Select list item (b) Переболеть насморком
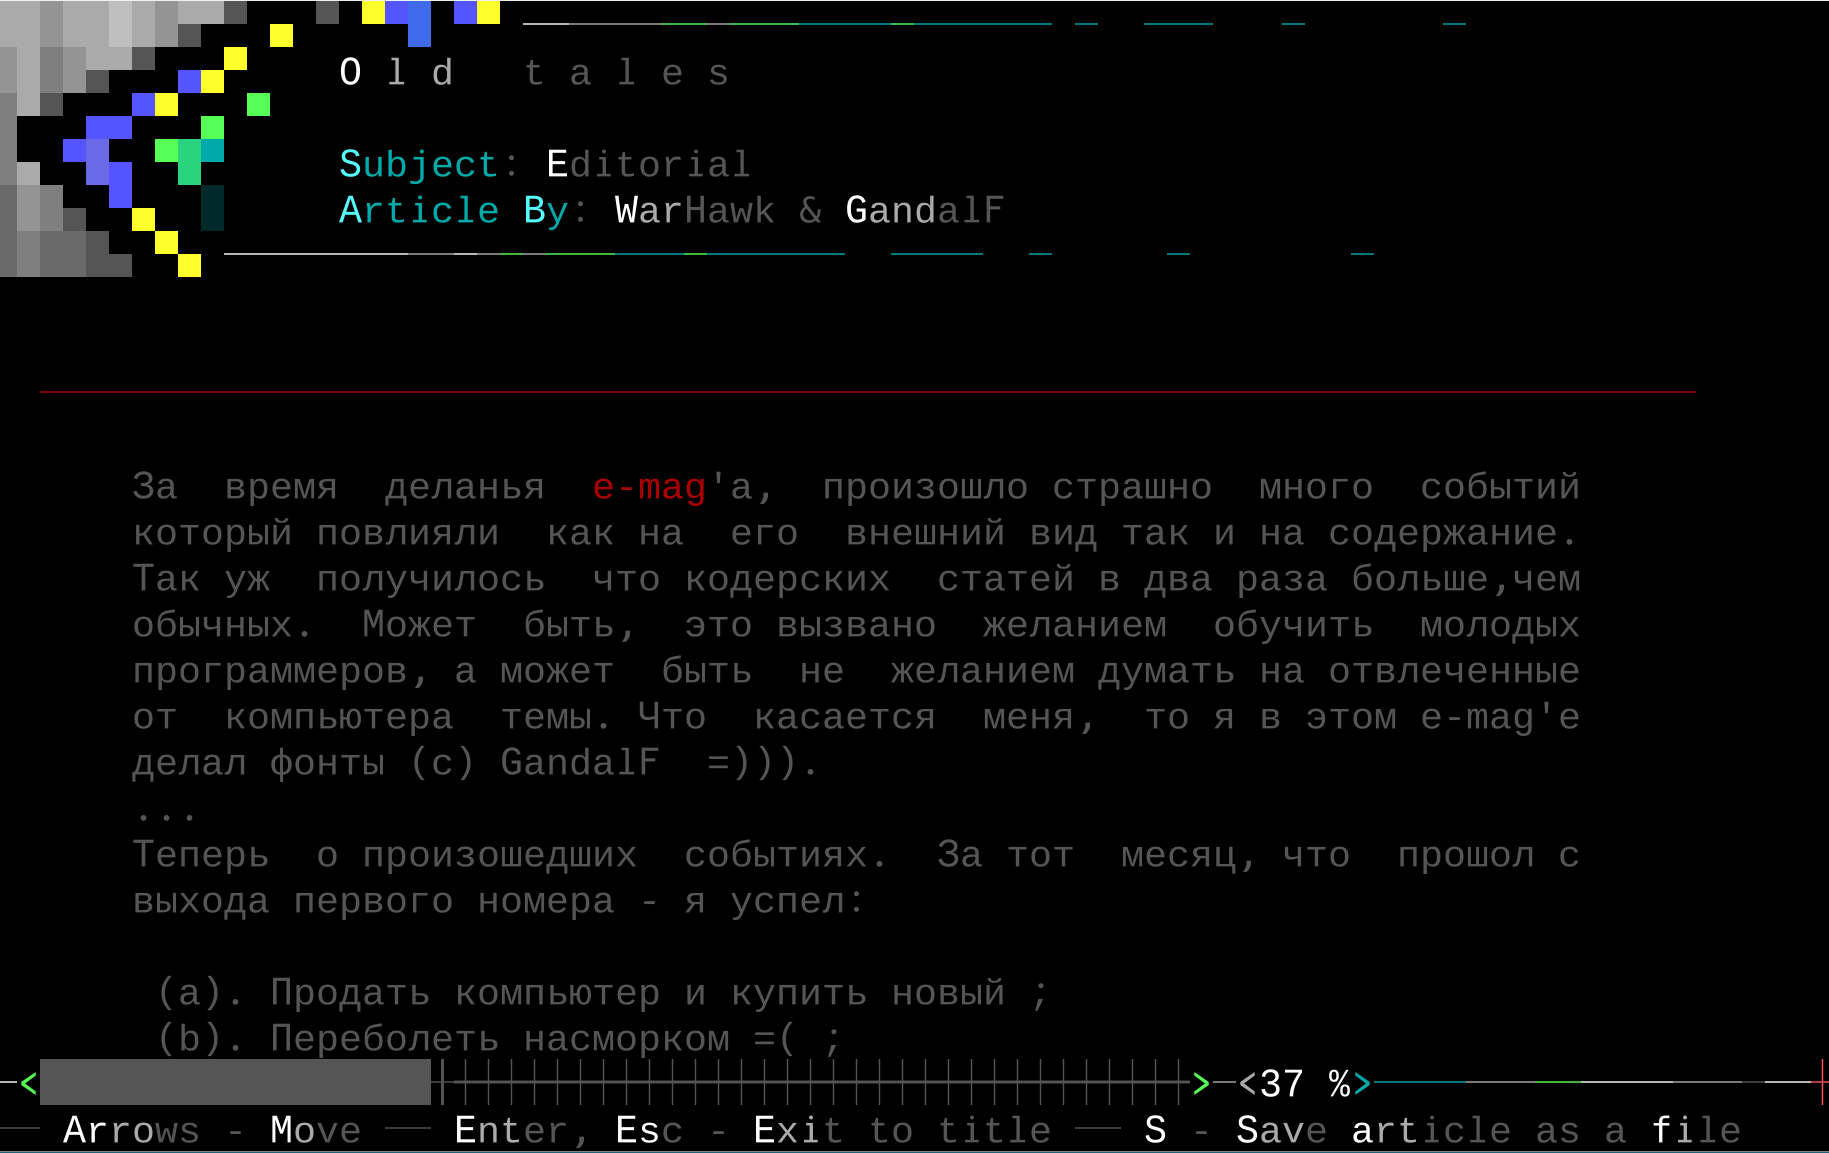 pyautogui.click(x=498, y=1039)
